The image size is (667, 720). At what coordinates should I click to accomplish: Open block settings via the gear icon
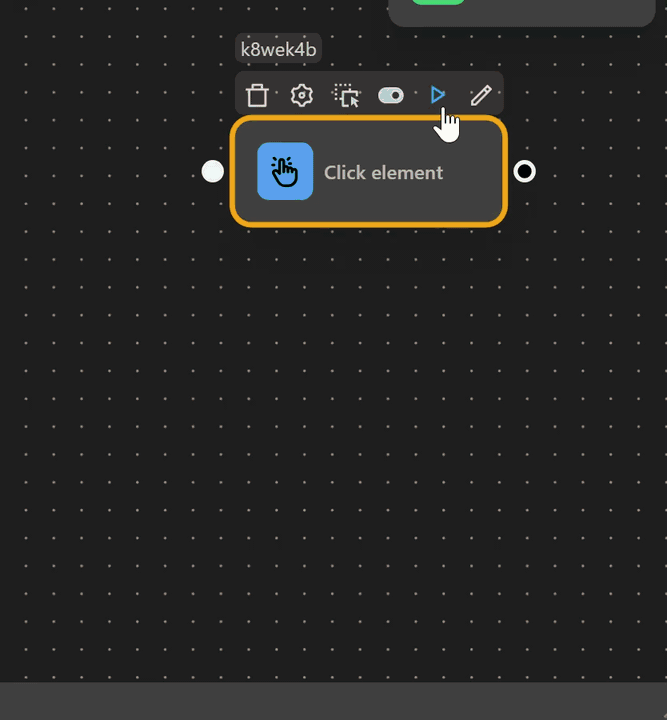[x=301, y=95]
